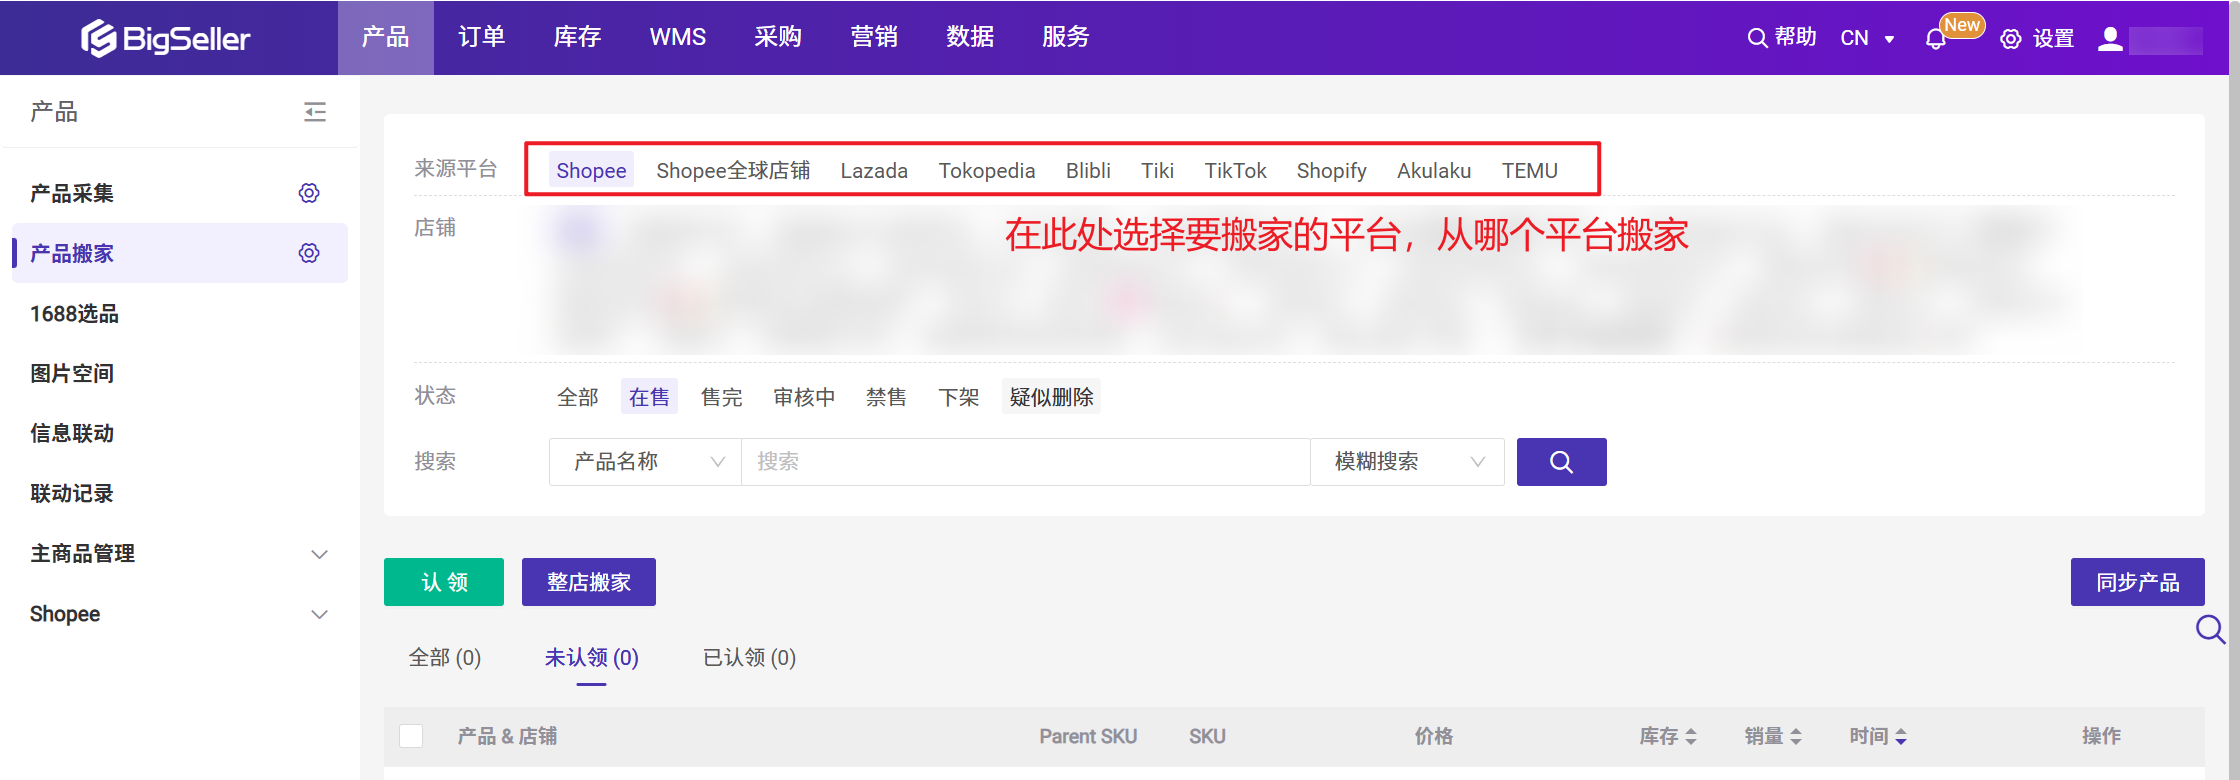Image resolution: width=2240 pixels, height=780 pixels.
Task: Select Shopify source platform
Action: click(1332, 171)
